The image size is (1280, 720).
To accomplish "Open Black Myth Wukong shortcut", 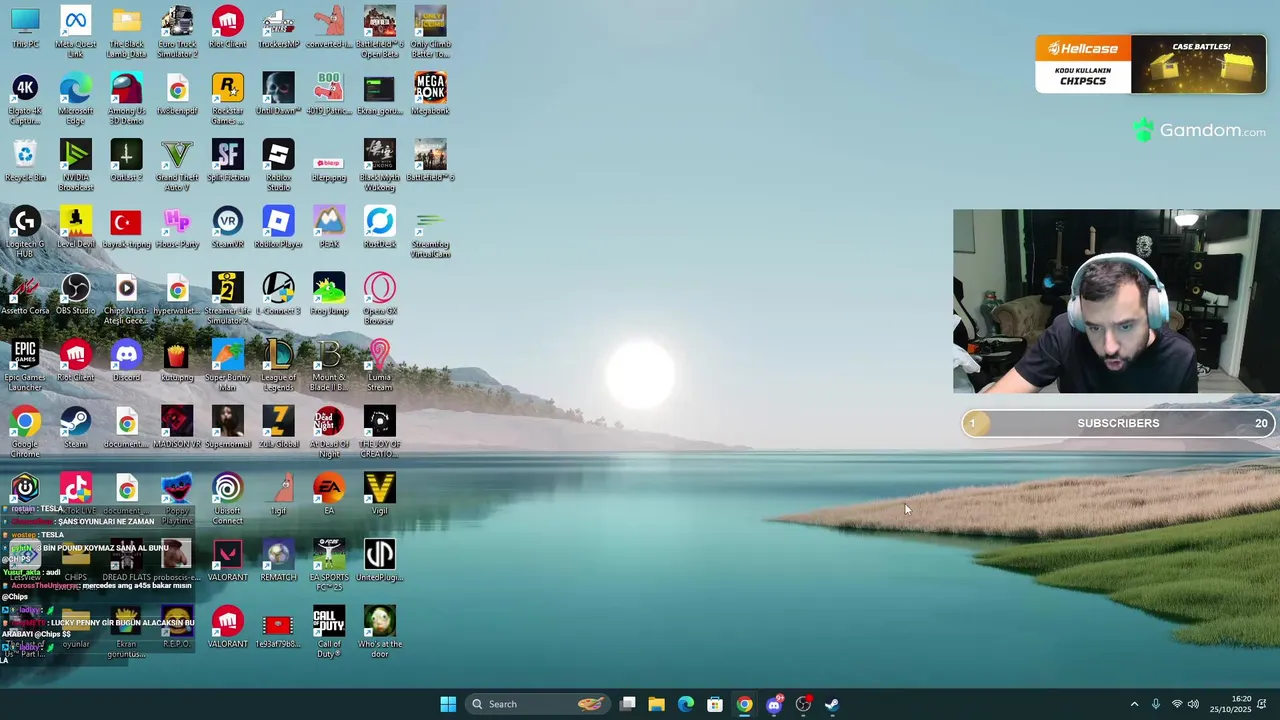I will (x=379, y=166).
